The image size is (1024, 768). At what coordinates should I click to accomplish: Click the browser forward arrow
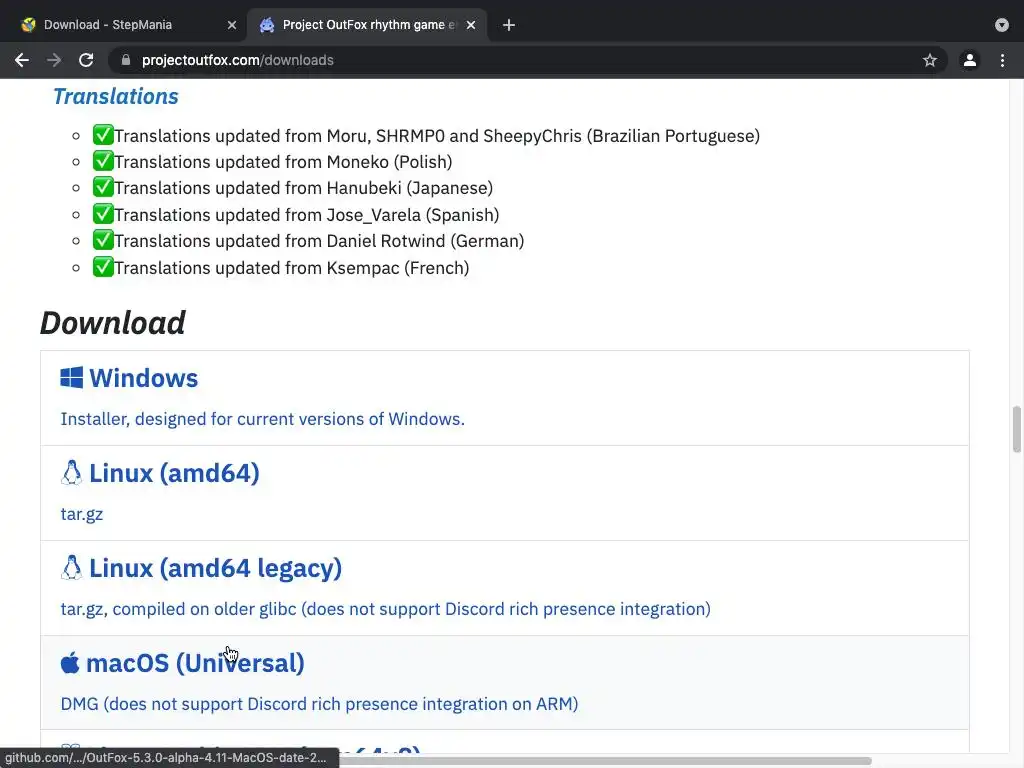point(54,60)
